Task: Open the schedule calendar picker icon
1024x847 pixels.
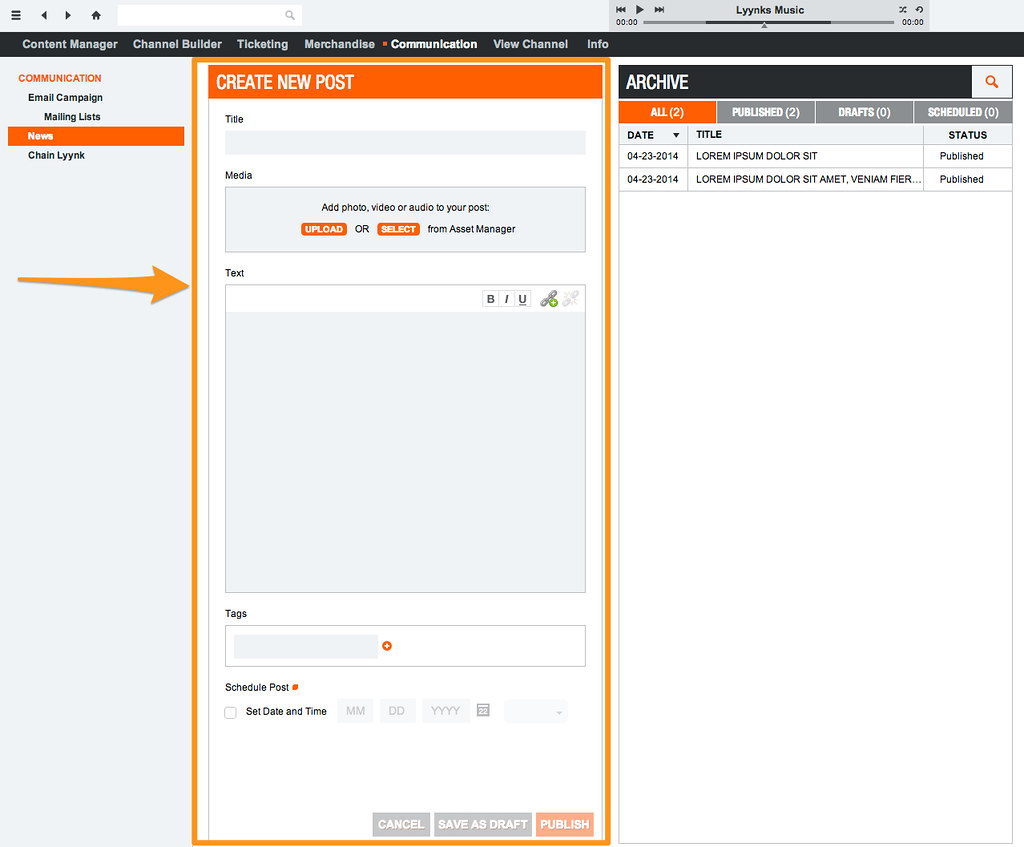Action: pos(483,710)
